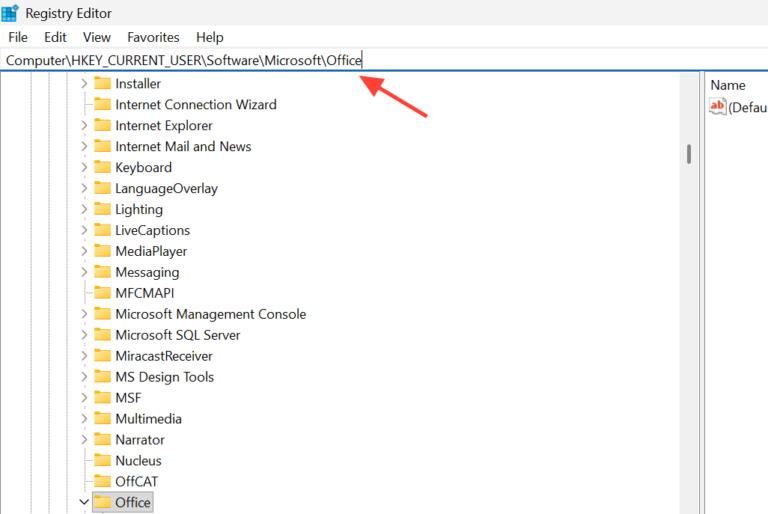This screenshot has height=514, width=768.
Task: Select the OffCAT key label
Action: click(x=137, y=482)
